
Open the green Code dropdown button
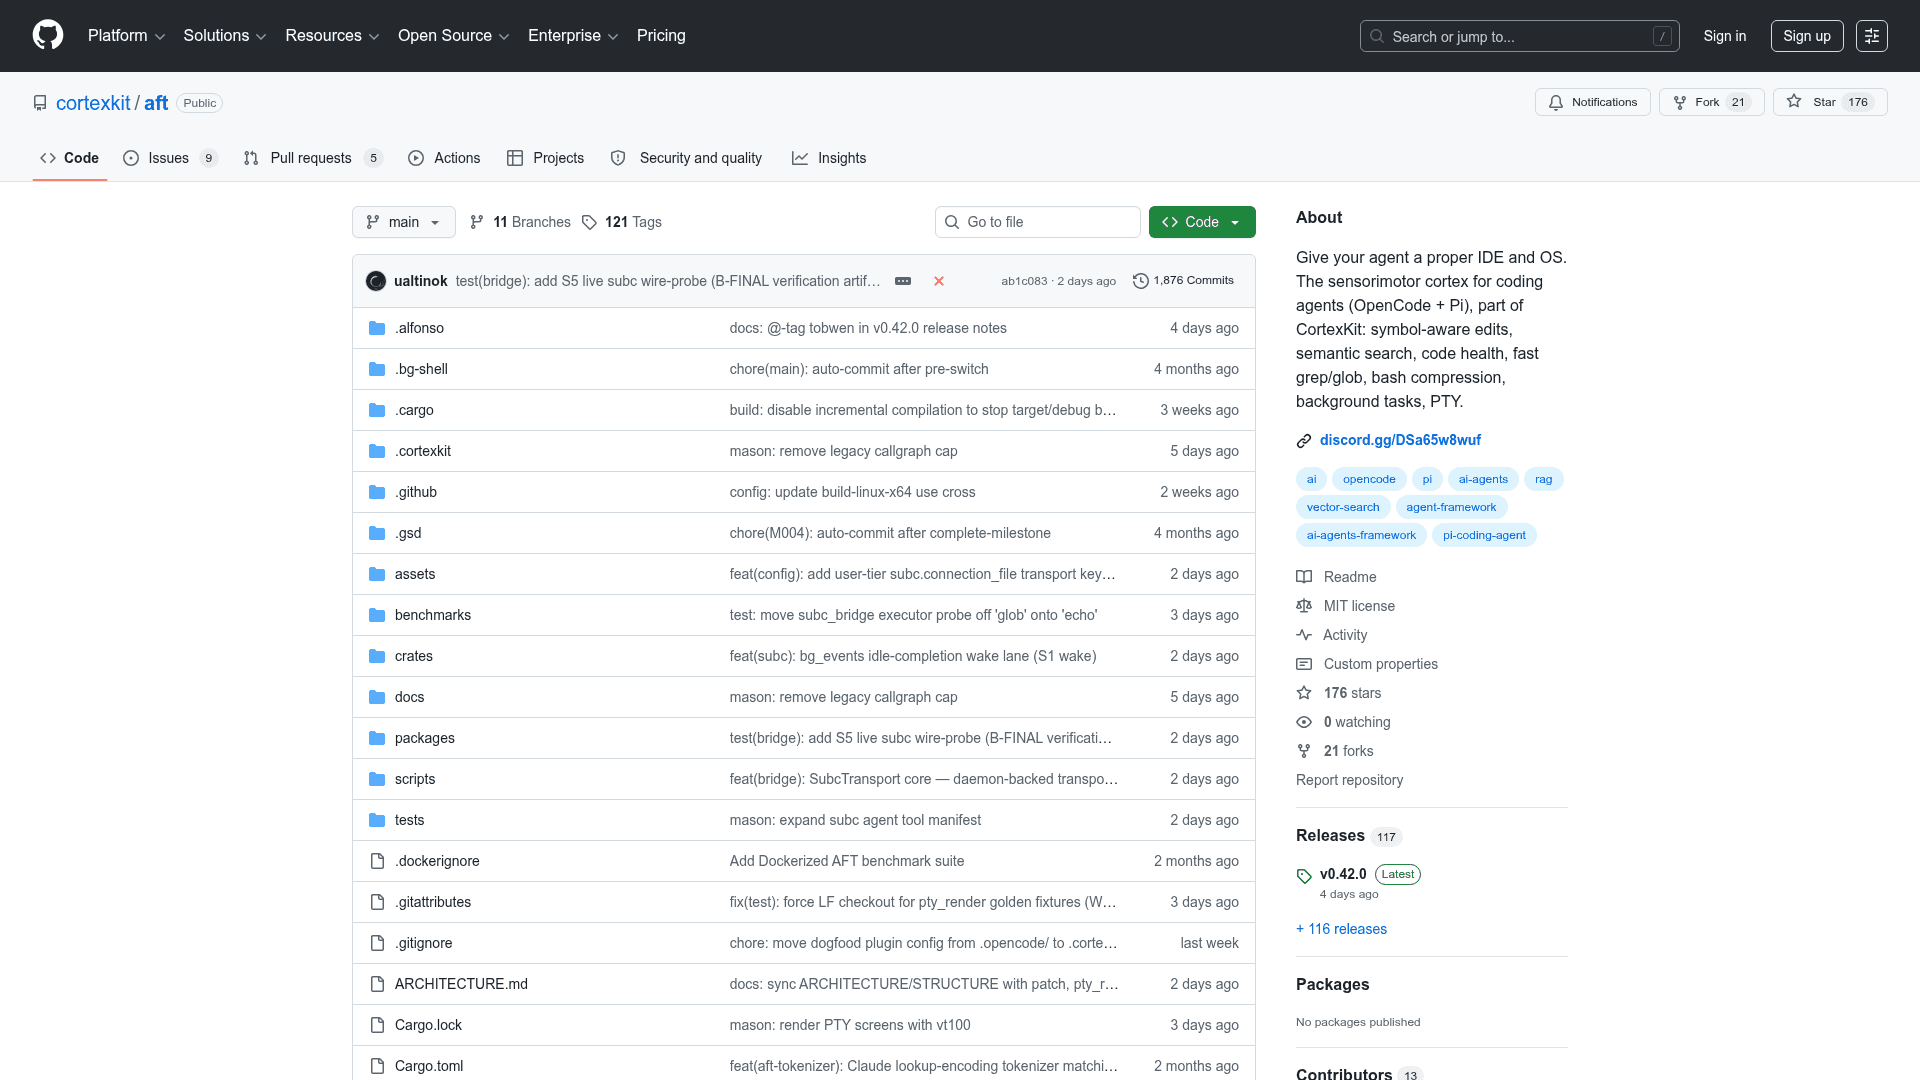click(1202, 222)
